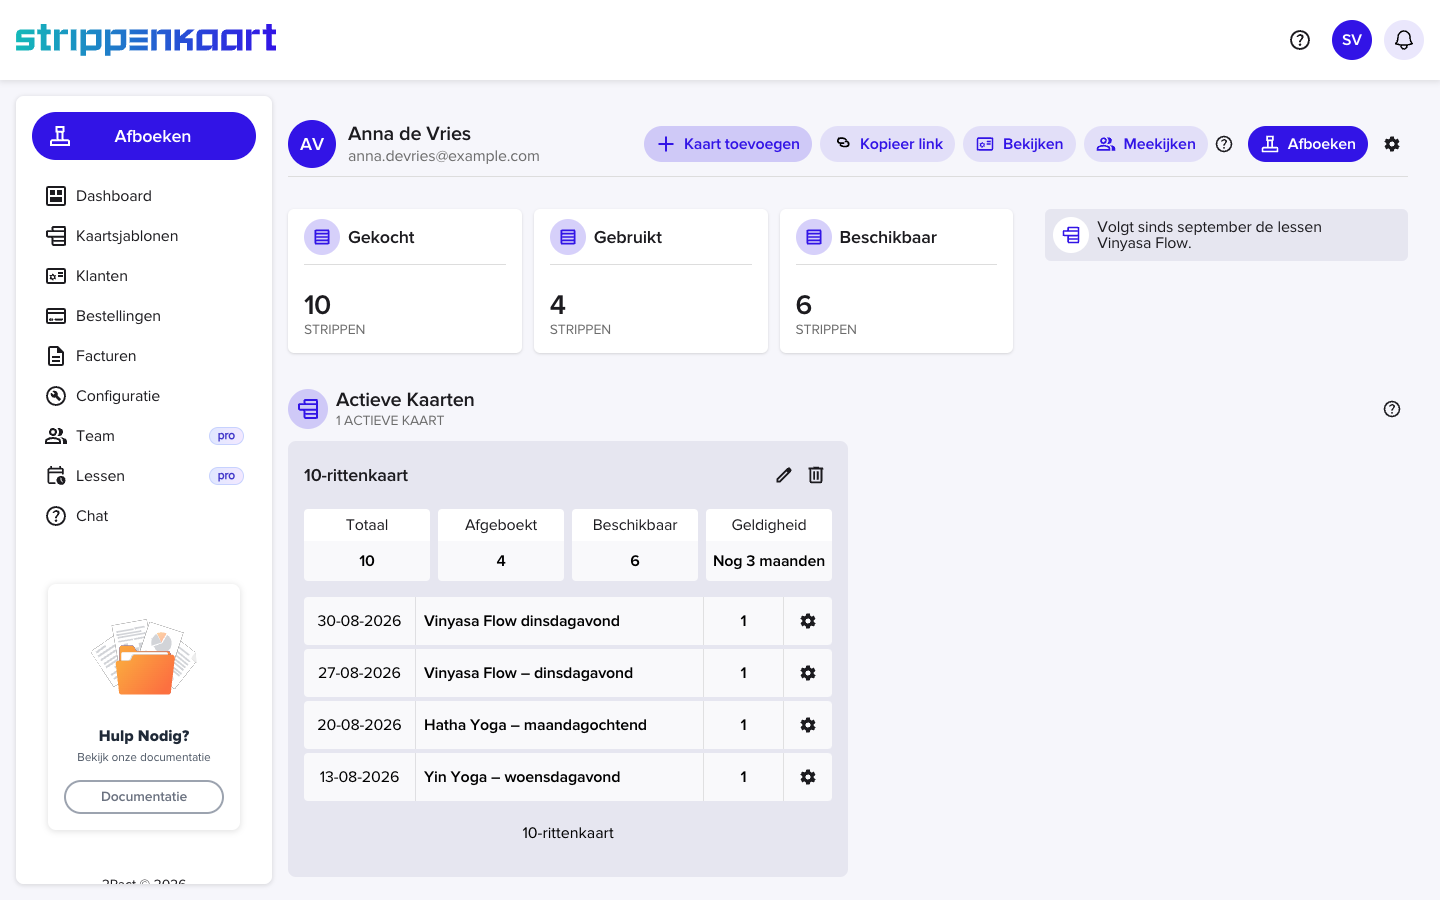The width and height of the screenshot is (1440, 900).
Task: Go to the strippenkaart logo home
Action: coord(146,39)
